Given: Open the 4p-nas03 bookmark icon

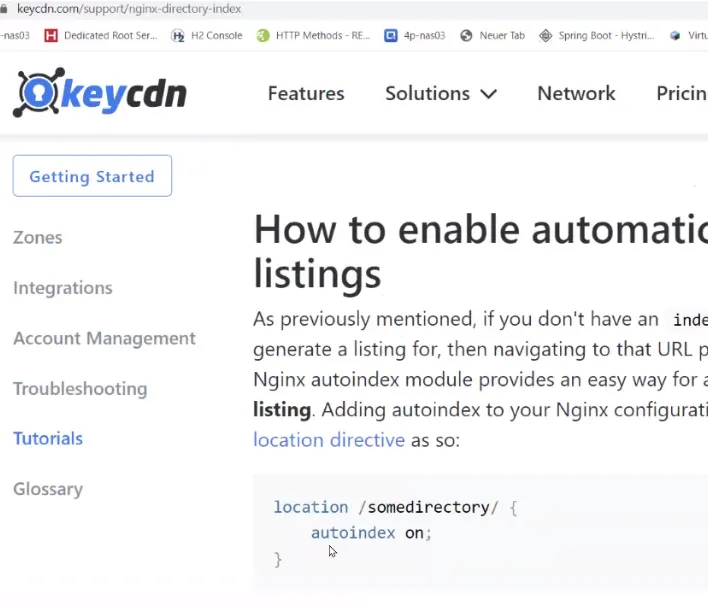Looking at the screenshot, I should pyautogui.click(x=391, y=36).
